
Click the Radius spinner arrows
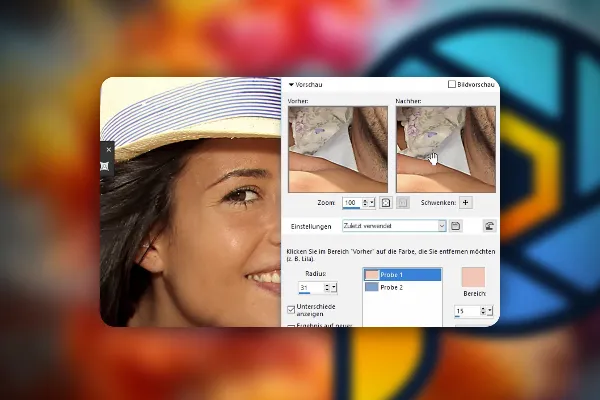coord(327,287)
